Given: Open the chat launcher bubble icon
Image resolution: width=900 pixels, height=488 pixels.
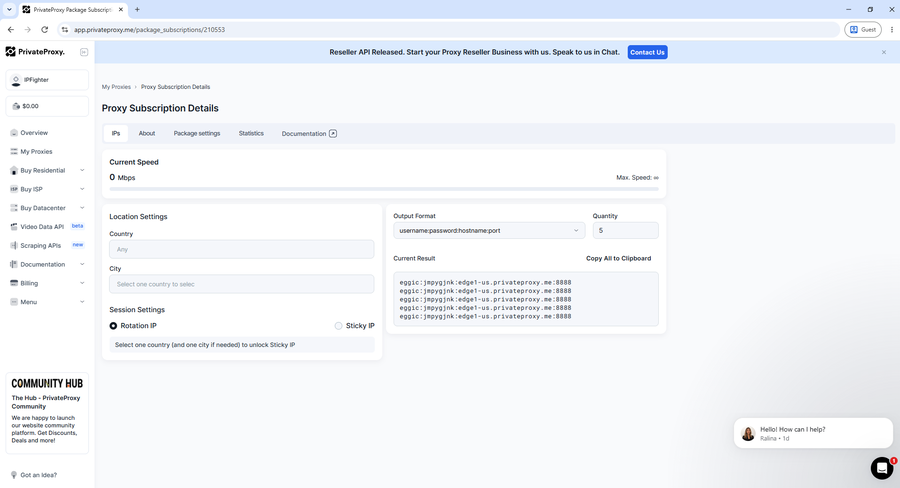Looking at the screenshot, I should click(x=882, y=468).
